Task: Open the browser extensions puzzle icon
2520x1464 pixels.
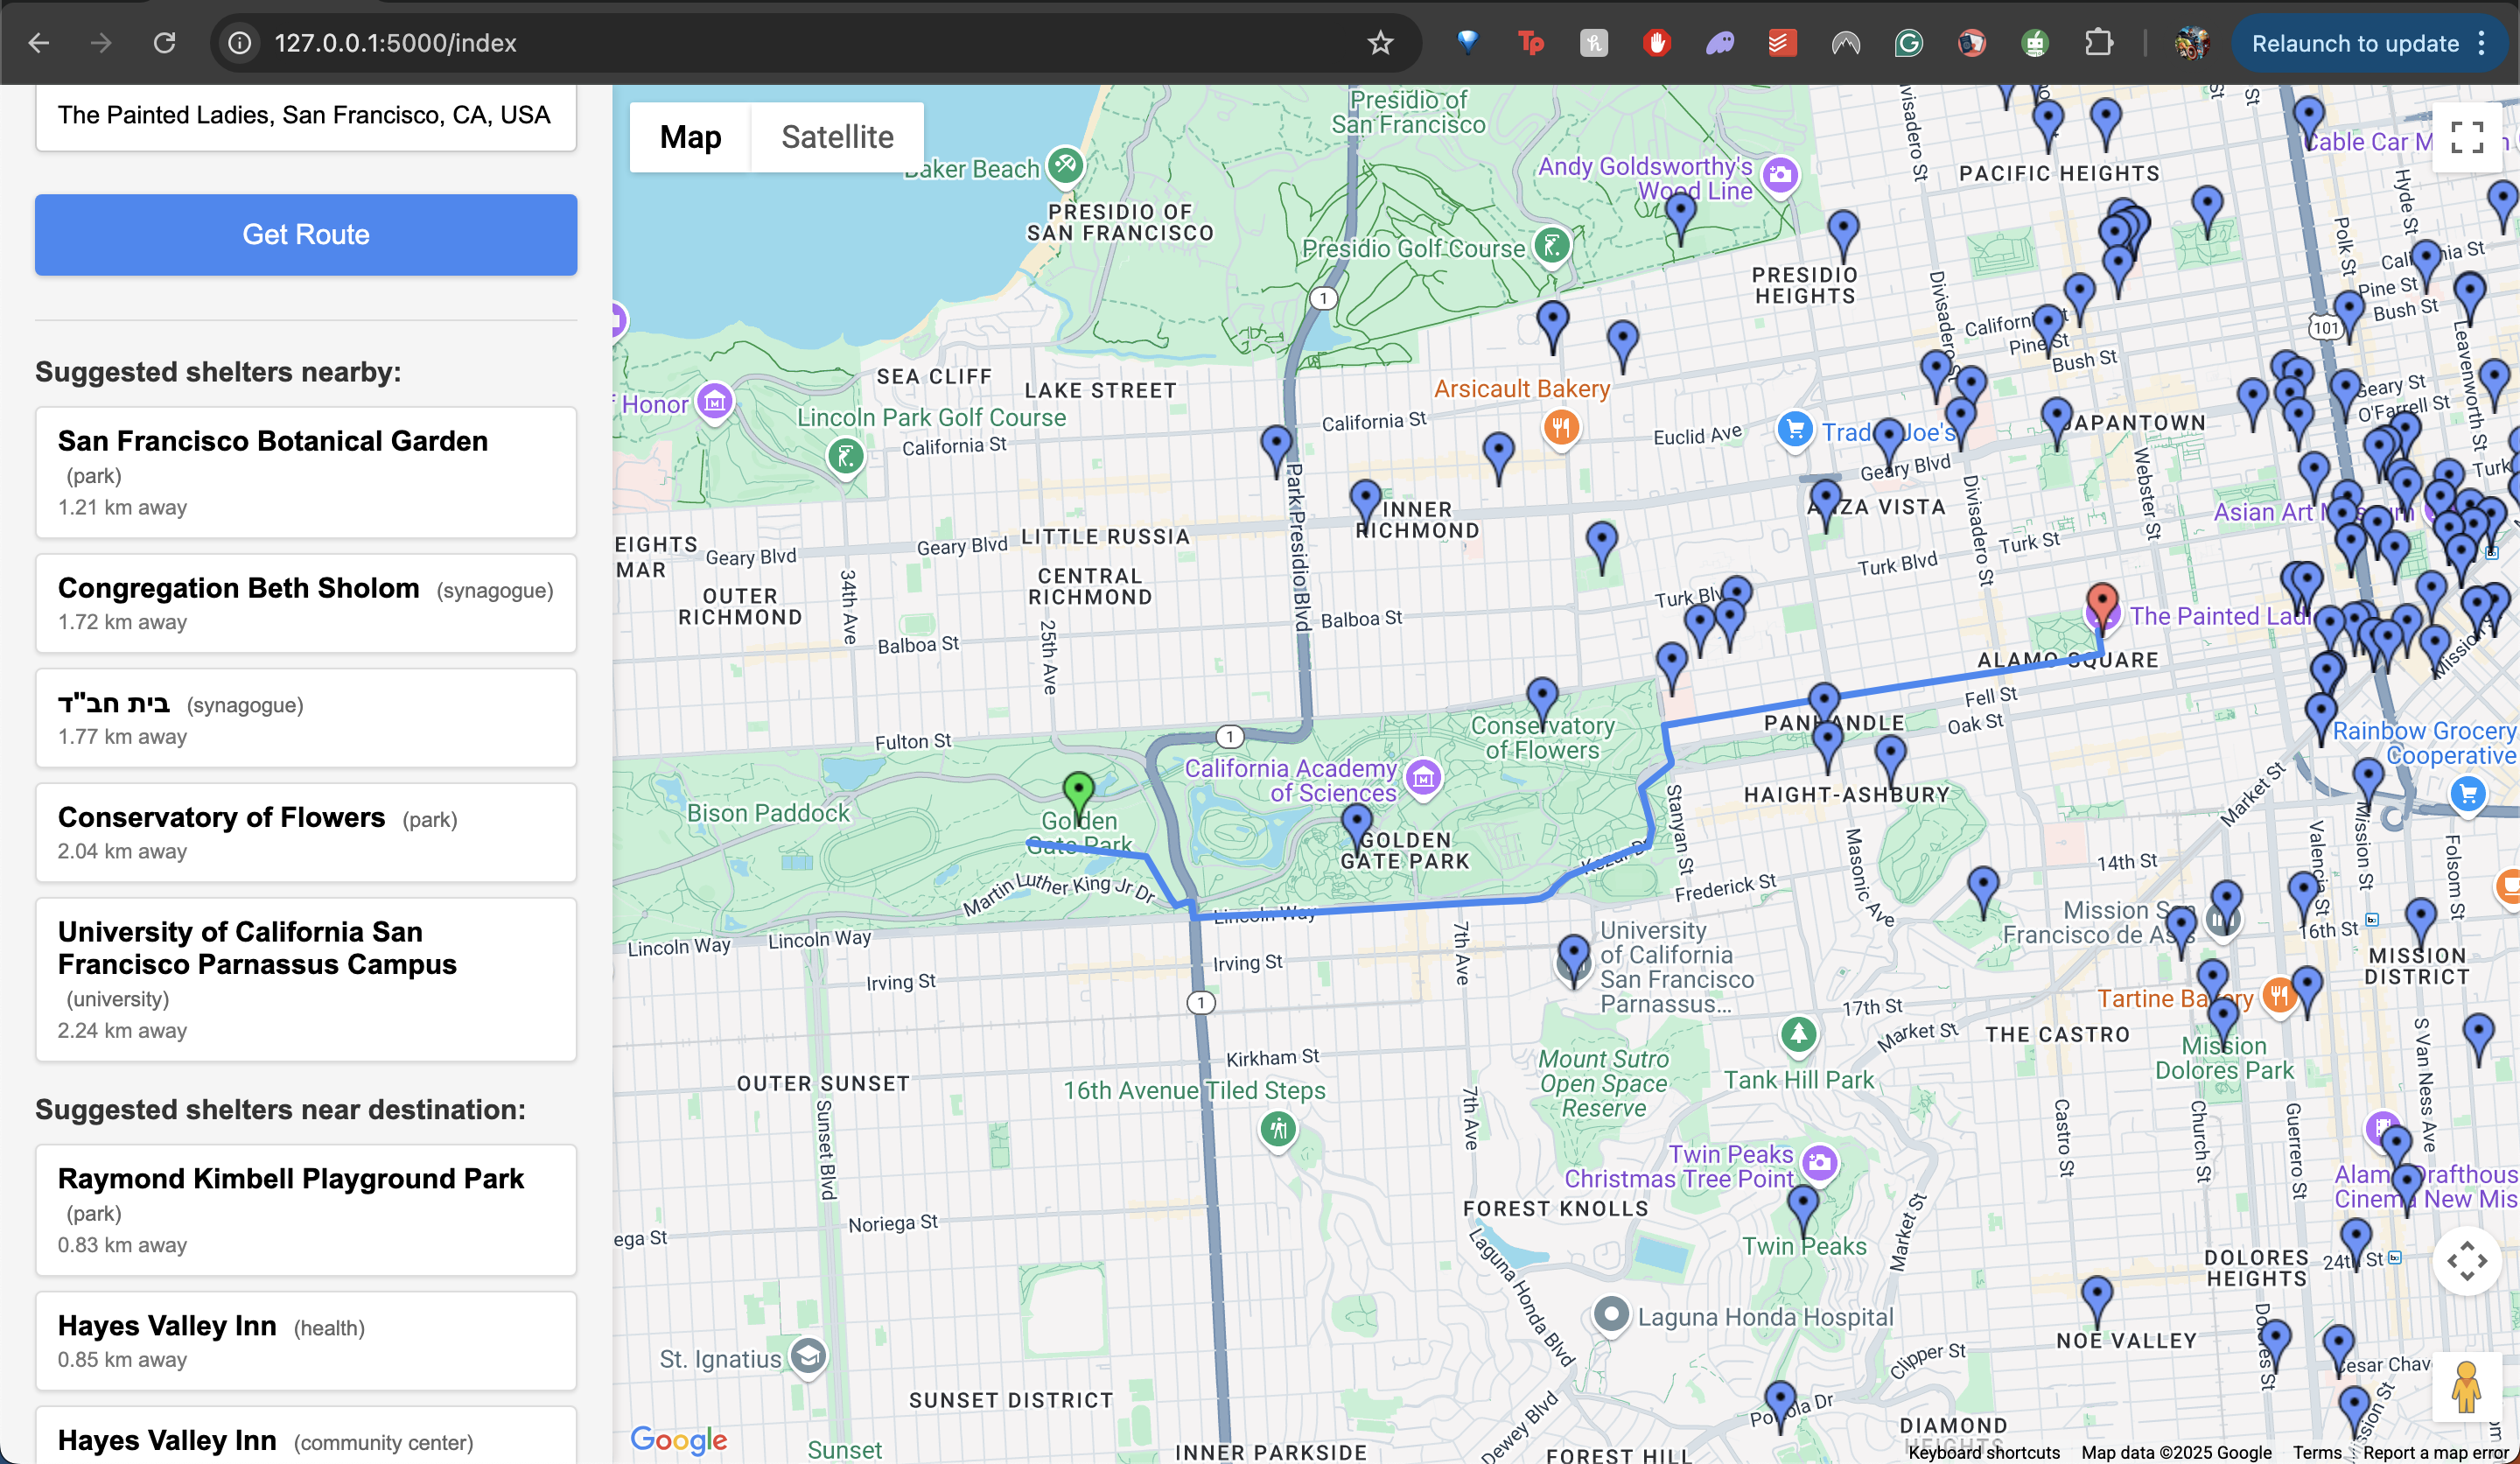Action: pyautogui.click(x=2098, y=43)
